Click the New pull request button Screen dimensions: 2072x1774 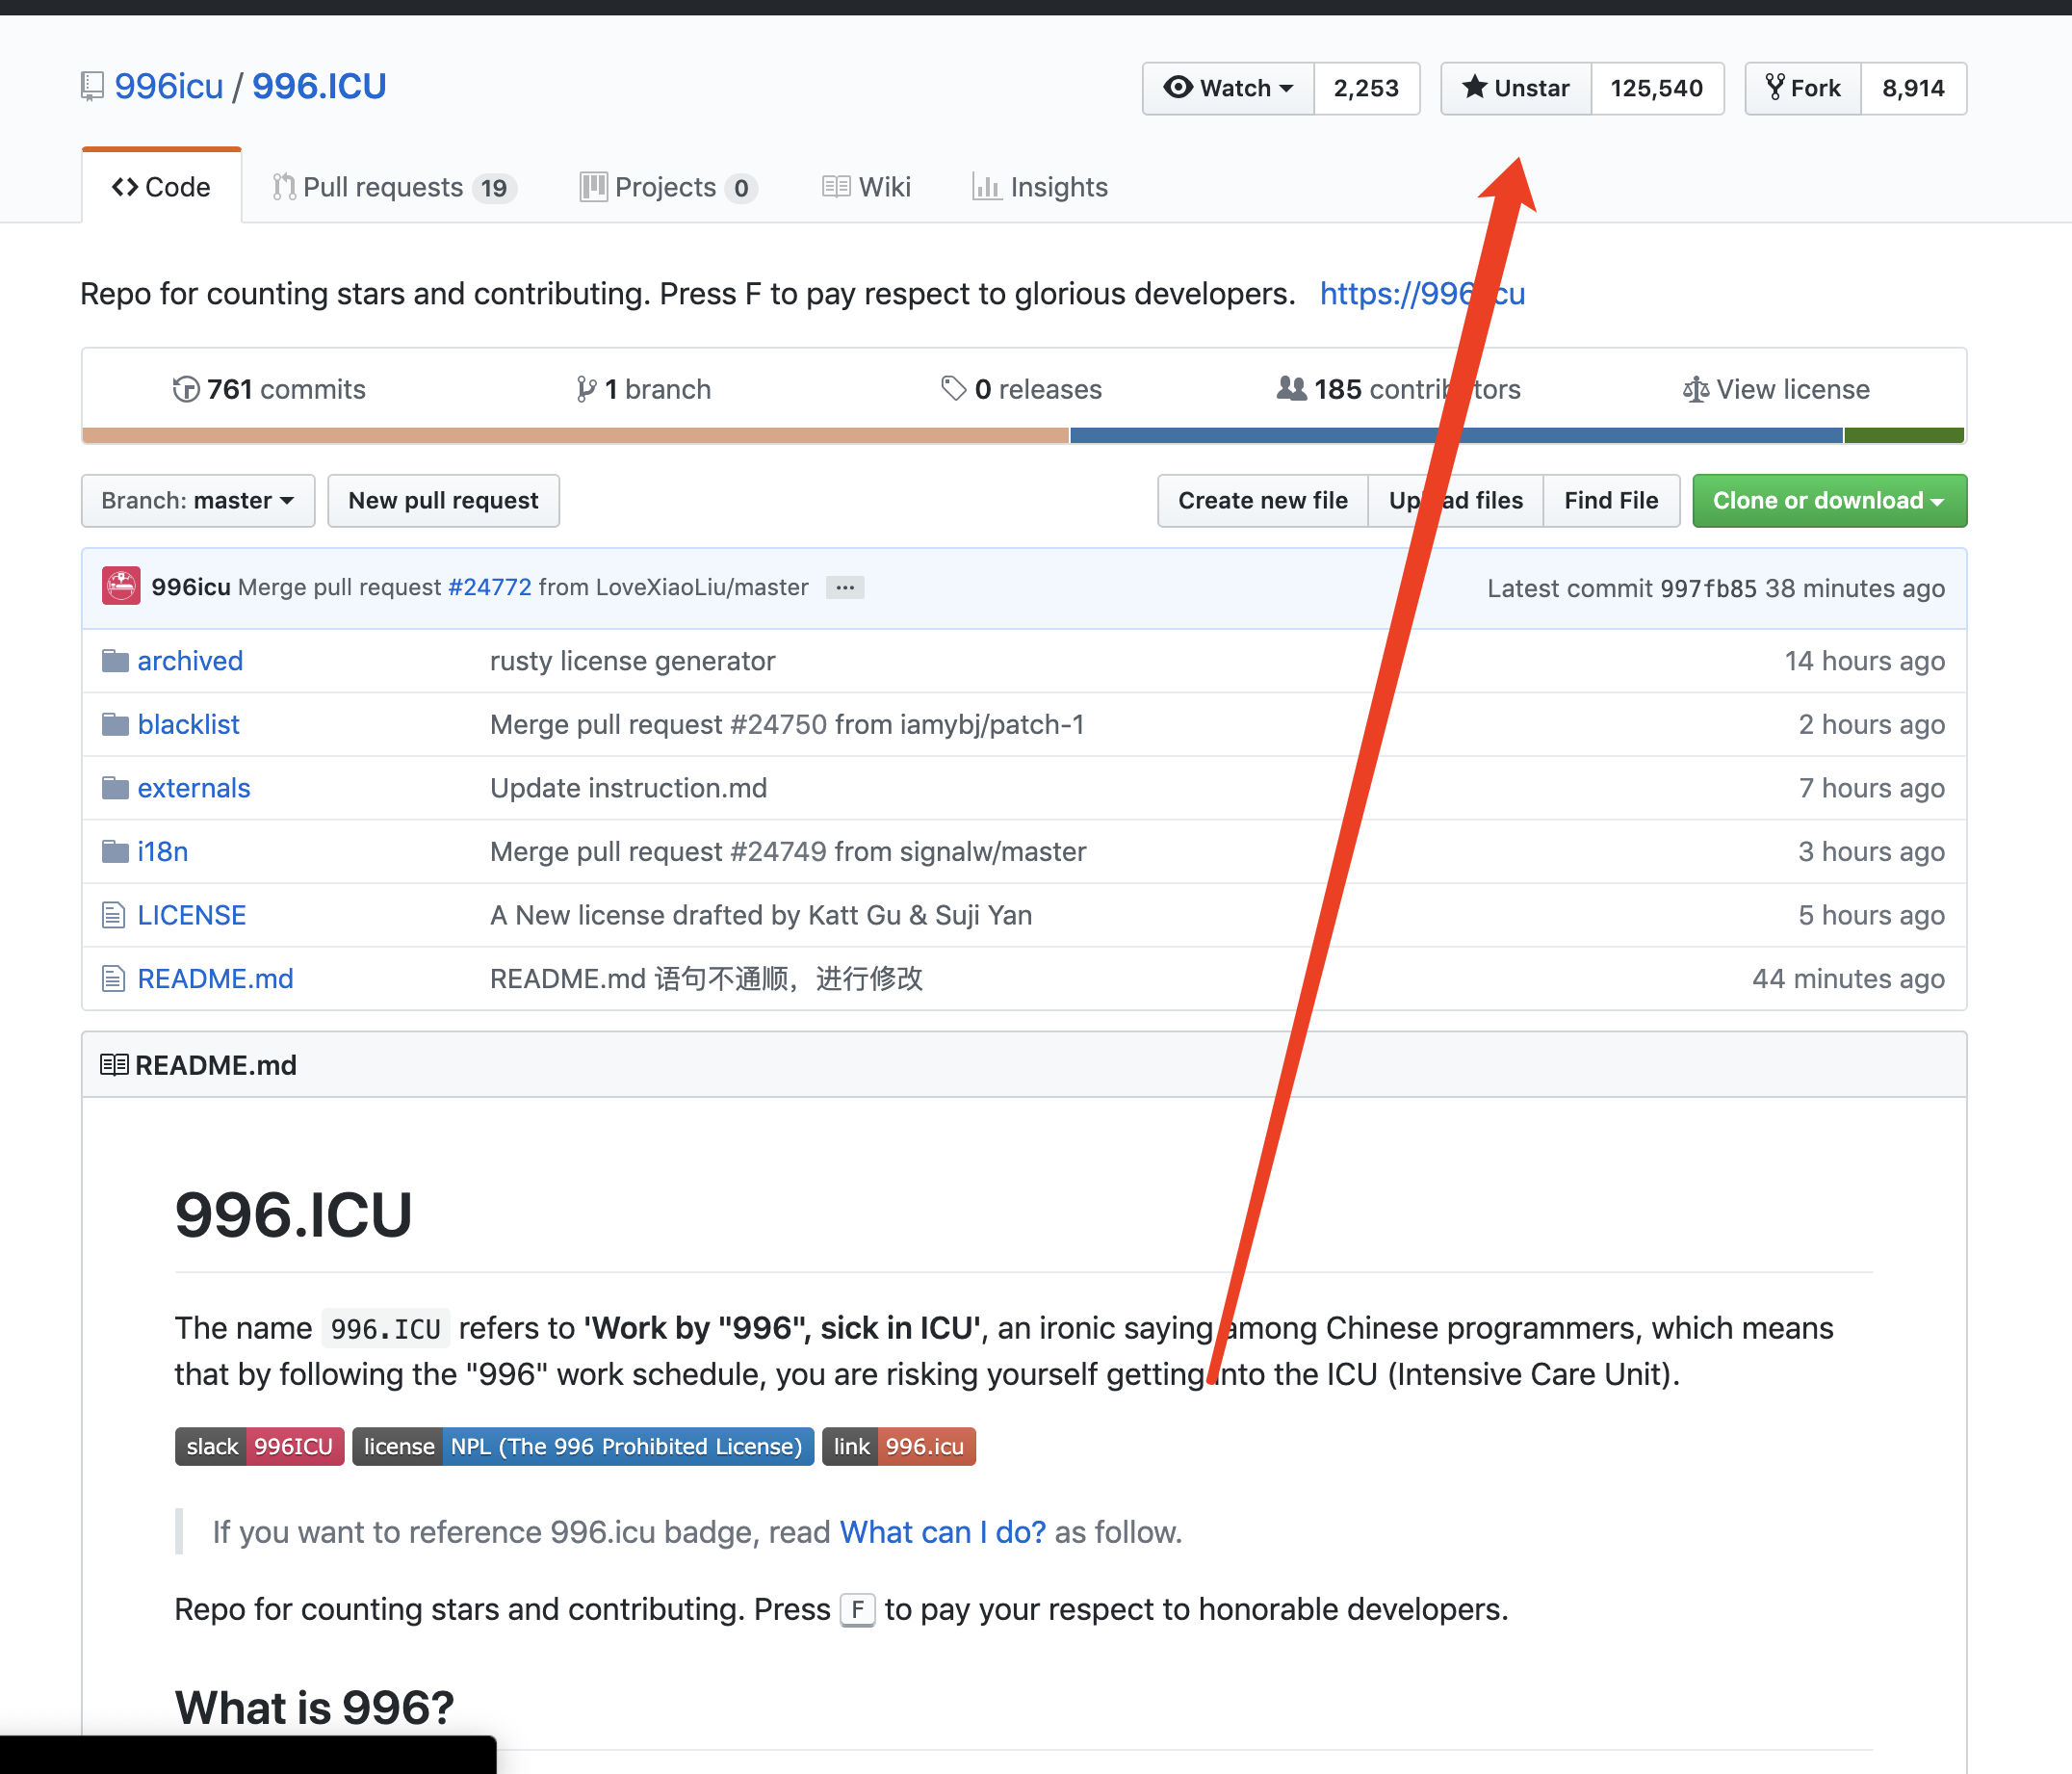pyautogui.click(x=443, y=500)
